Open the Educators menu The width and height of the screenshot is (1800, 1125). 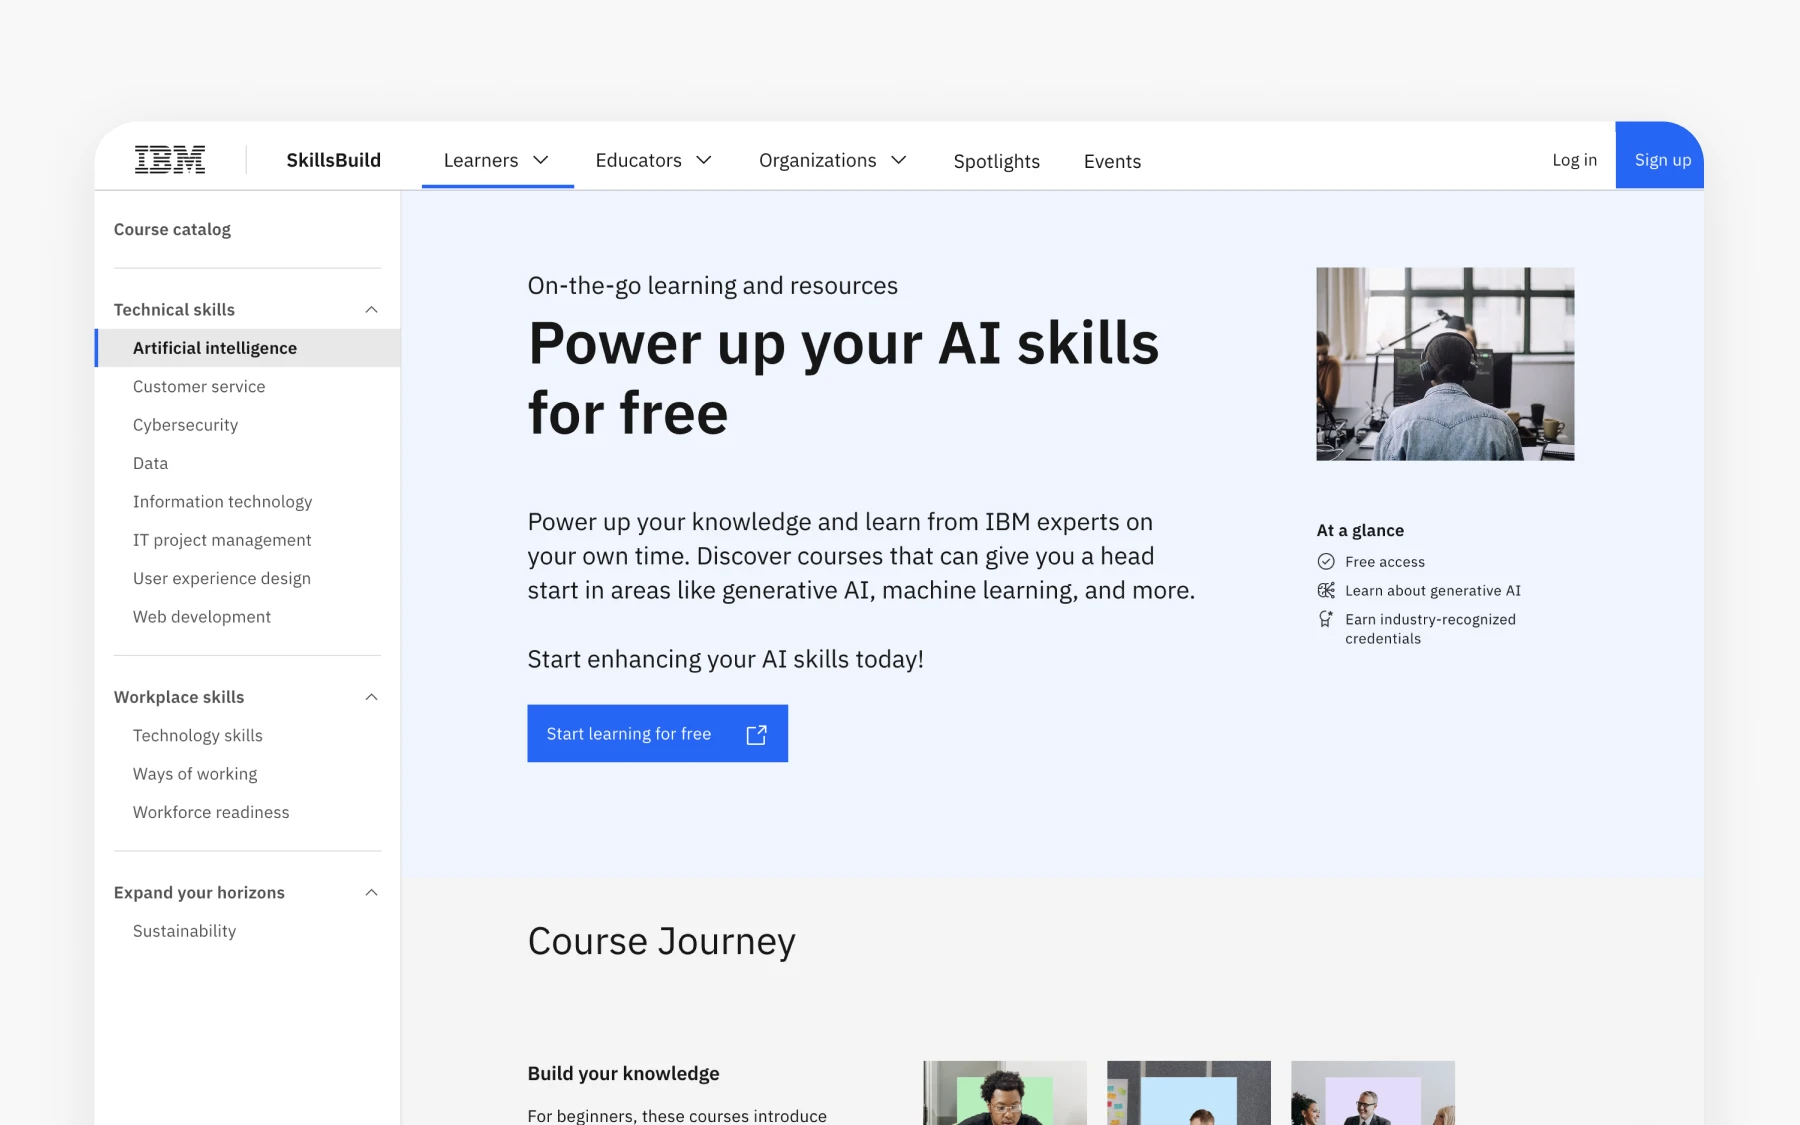tap(654, 160)
